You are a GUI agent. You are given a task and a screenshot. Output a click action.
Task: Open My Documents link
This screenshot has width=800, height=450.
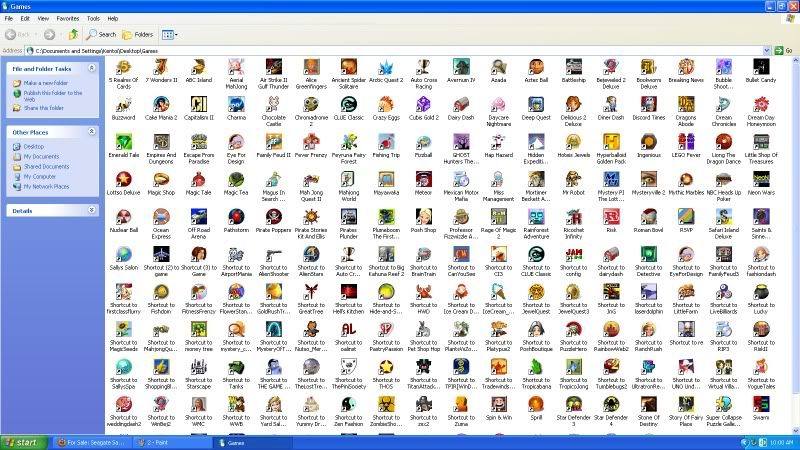(41, 157)
